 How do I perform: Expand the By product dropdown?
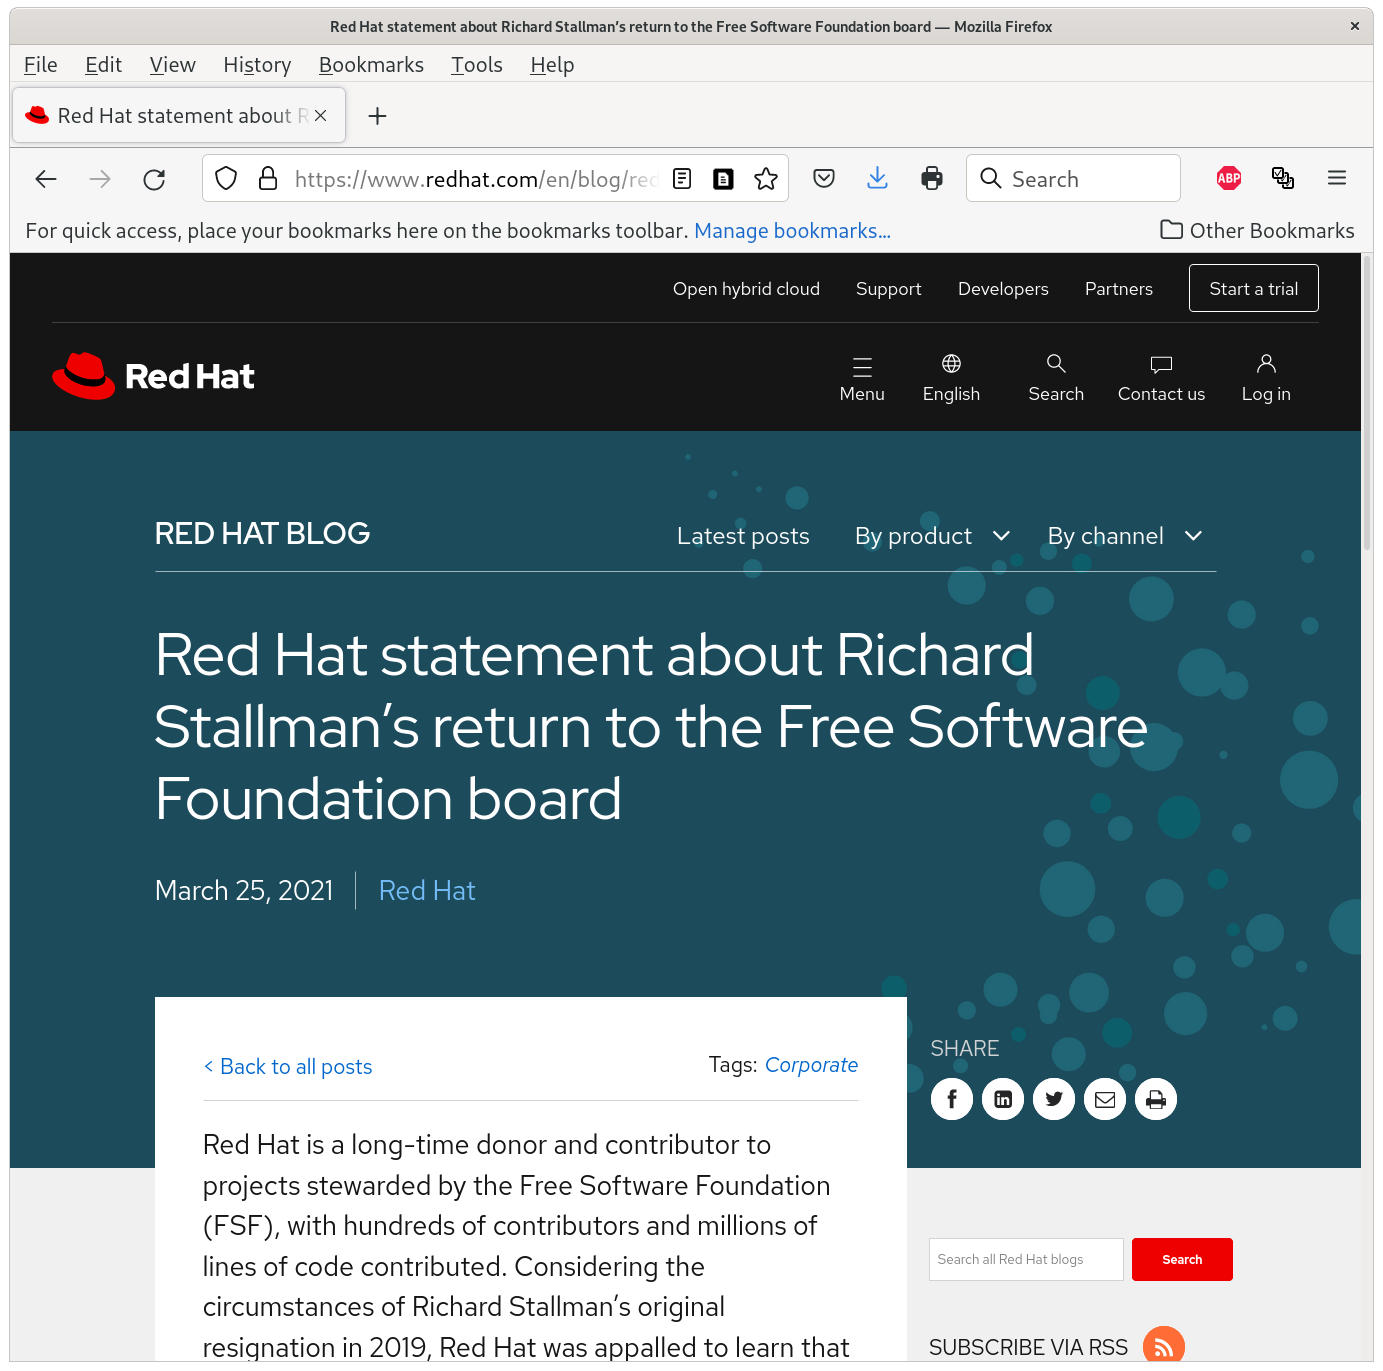tap(932, 536)
